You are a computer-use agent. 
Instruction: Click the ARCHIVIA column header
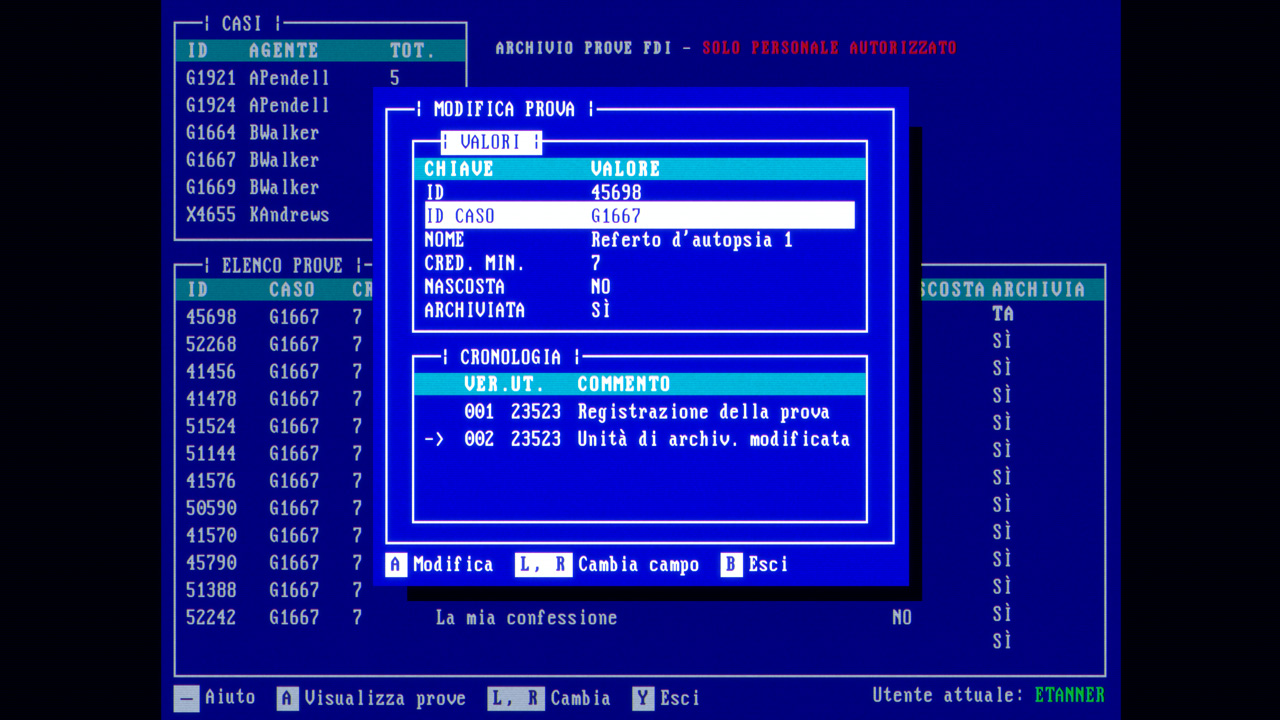click(x=1038, y=290)
